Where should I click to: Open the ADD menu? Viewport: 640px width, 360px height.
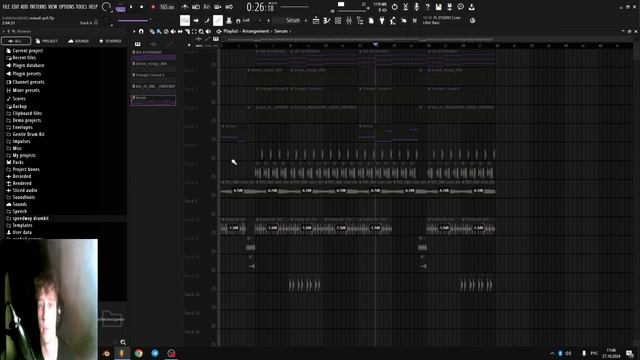(x=24, y=7)
